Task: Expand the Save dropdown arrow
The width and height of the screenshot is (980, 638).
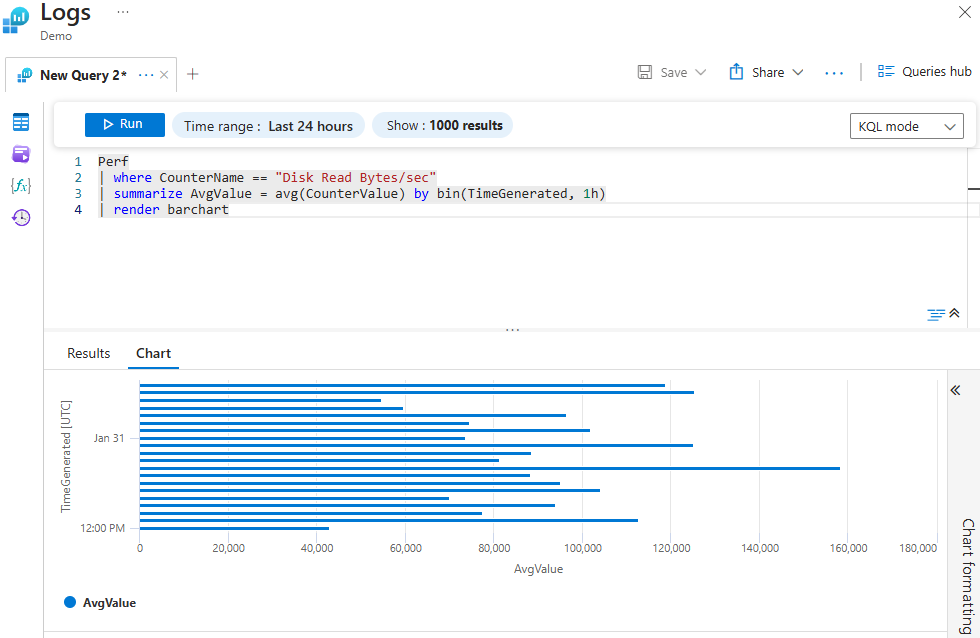Action: [x=701, y=72]
